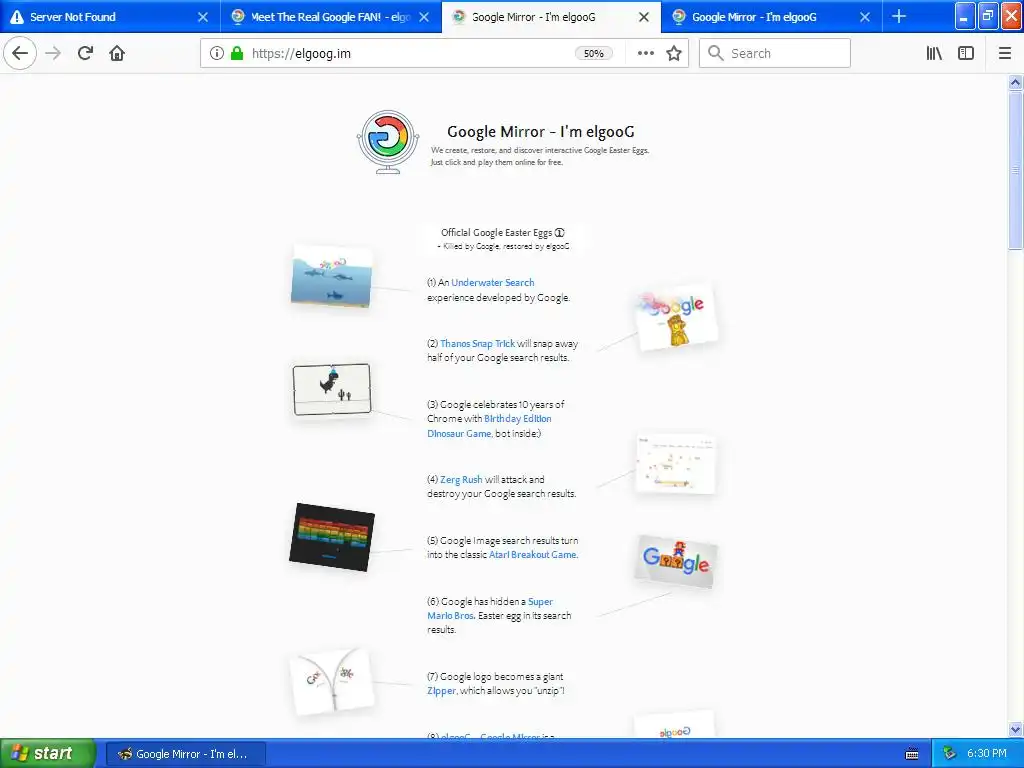Click the Zerg Rush search results thumbnail

(x=675, y=464)
